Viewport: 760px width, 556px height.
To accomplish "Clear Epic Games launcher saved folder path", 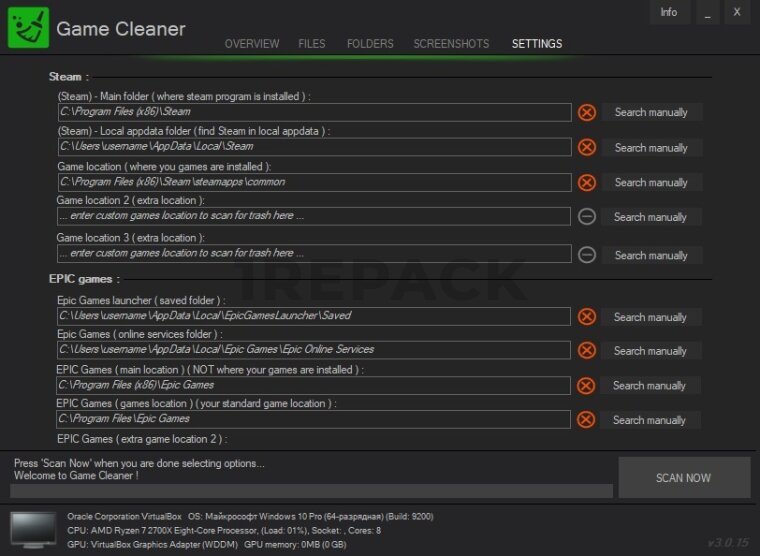I will [587, 316].
